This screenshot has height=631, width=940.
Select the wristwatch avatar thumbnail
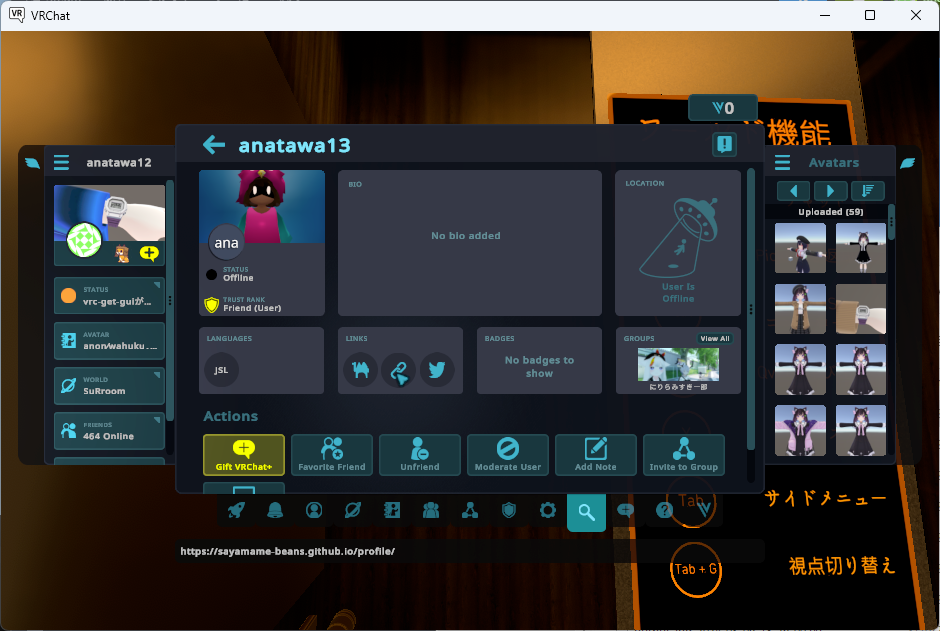[x=861, y=309]
